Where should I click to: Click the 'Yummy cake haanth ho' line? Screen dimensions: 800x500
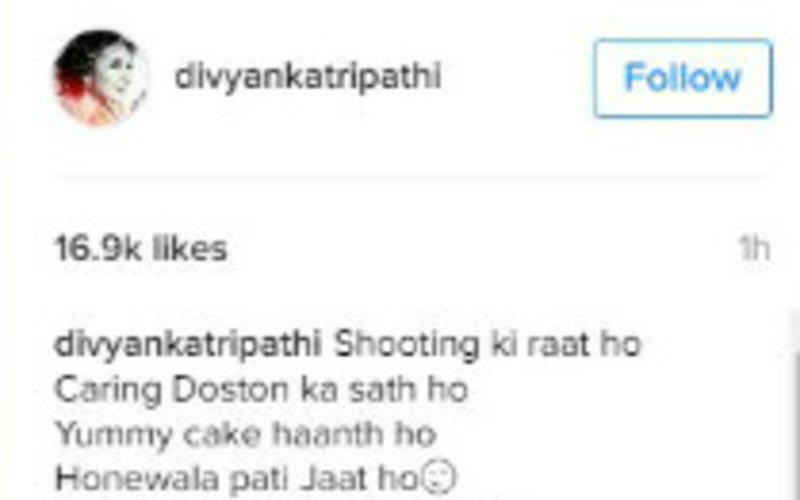245,435
